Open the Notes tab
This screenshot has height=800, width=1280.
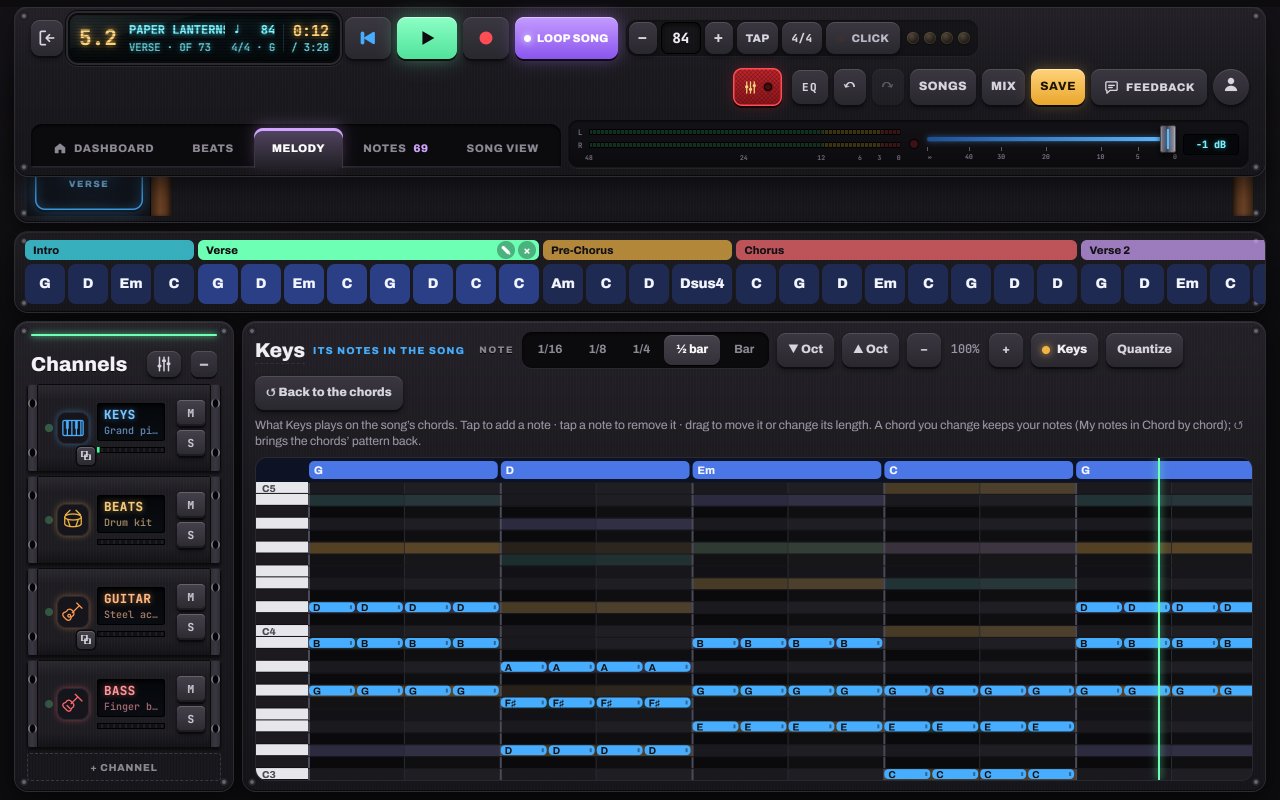[395, 148]
